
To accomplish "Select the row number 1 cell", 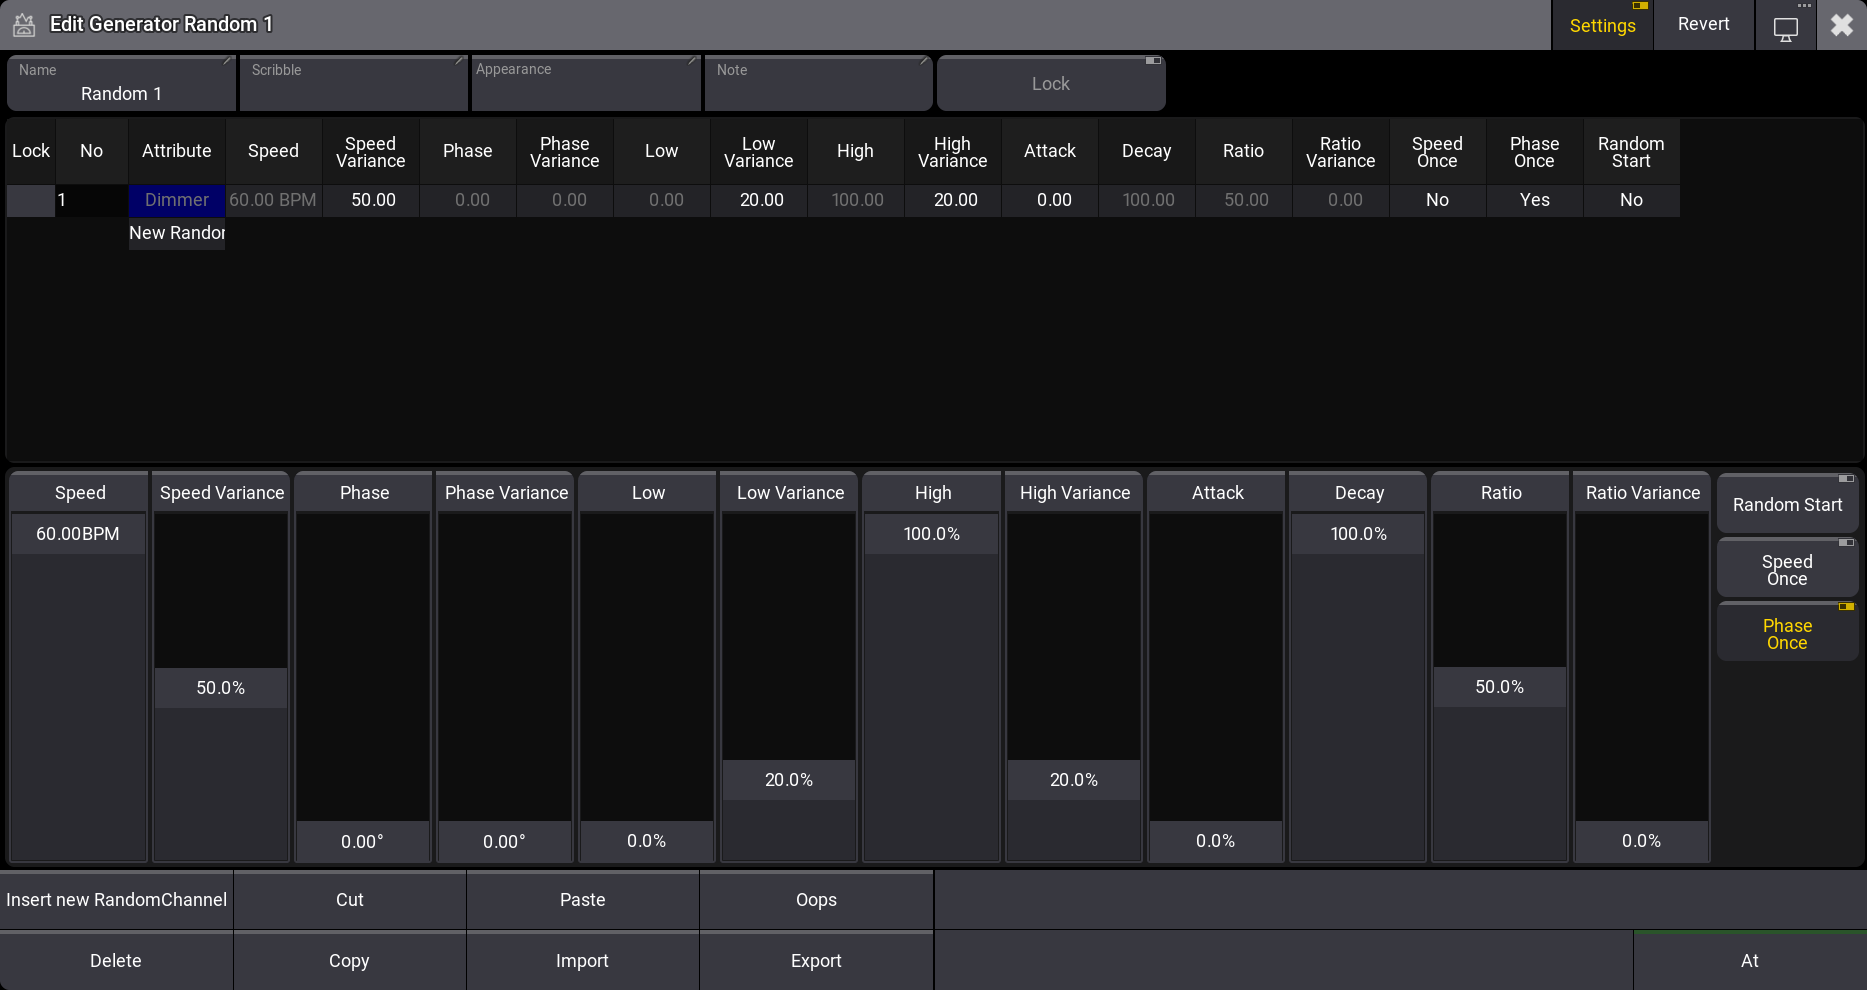I will pos(92,200).
